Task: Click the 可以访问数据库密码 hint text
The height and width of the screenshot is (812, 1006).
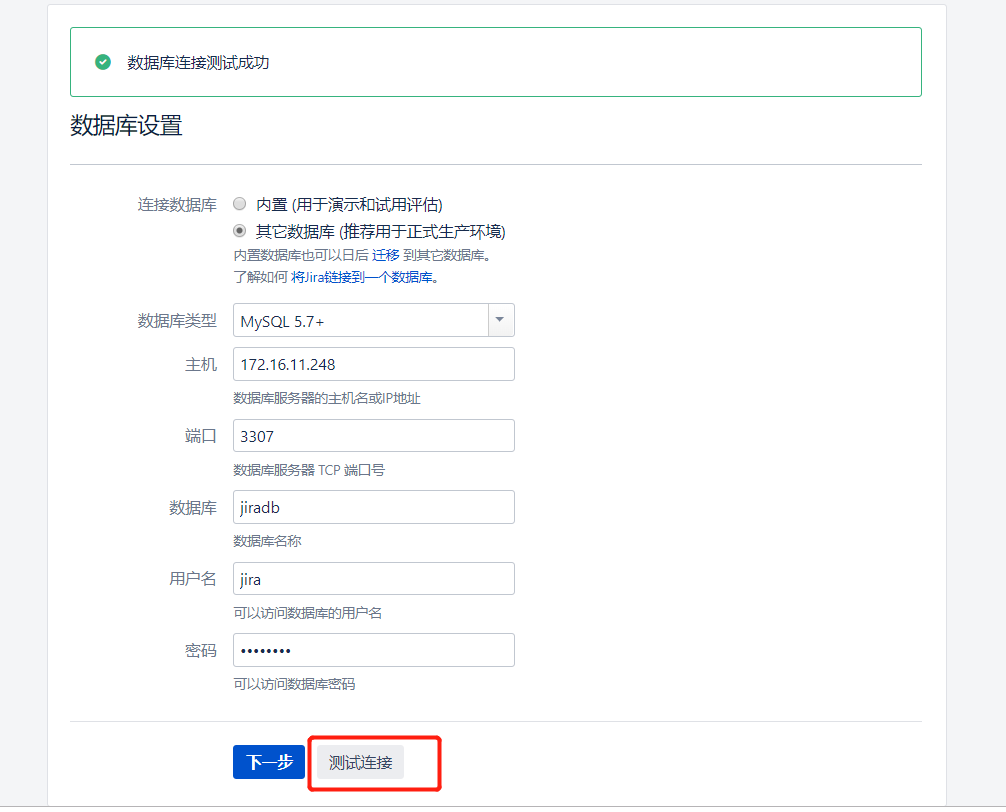Action: 294,684
